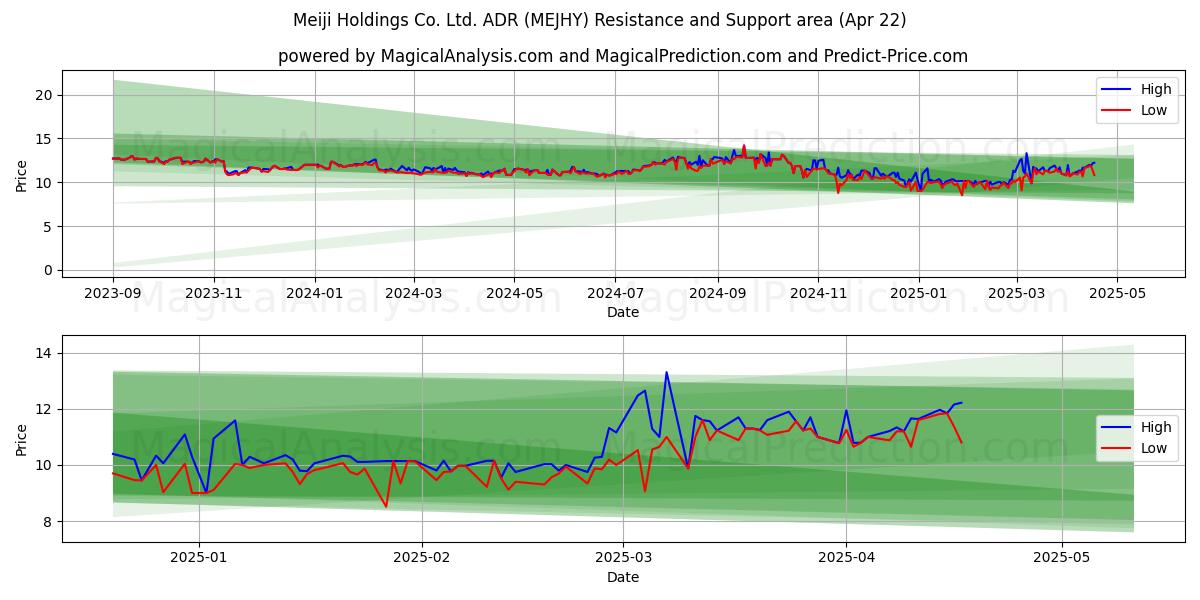Click the 2024-05 tick label
The image size is (1200, 600).
514,293
